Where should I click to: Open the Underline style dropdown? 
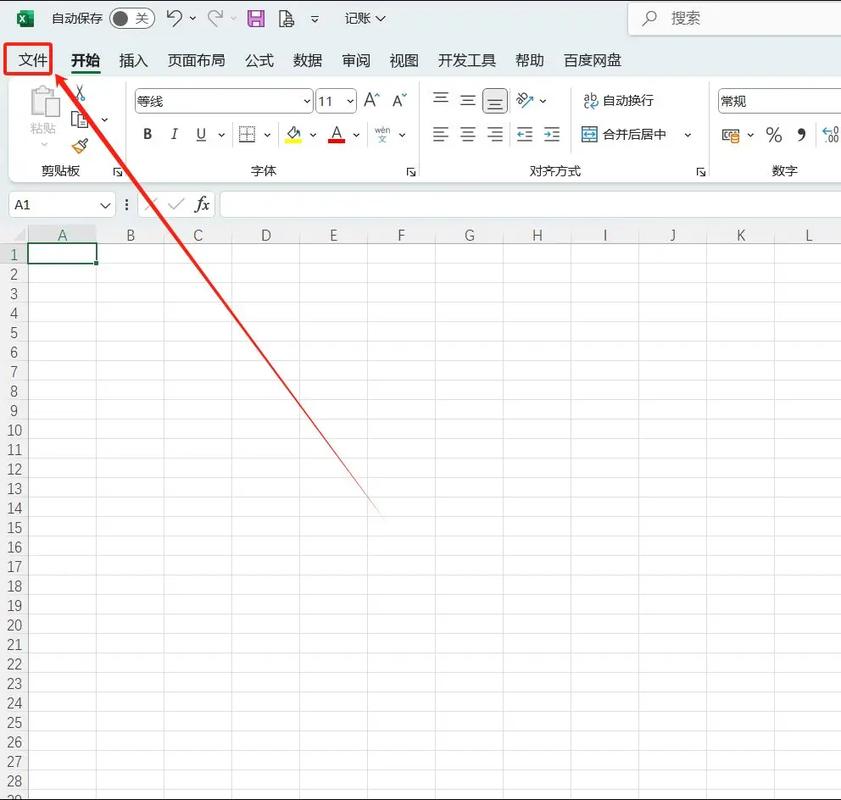[x=221, y=135]
